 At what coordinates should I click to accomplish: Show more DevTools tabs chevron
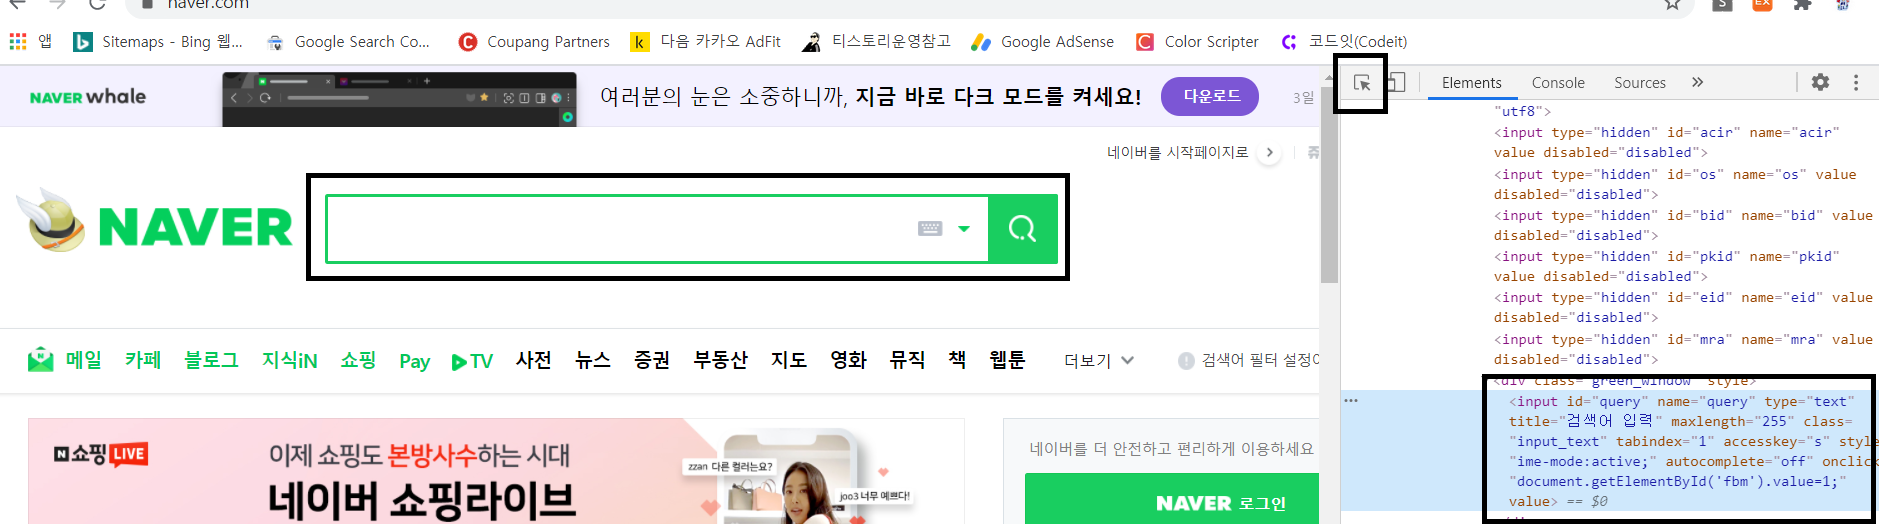(x=1697, y=83)
